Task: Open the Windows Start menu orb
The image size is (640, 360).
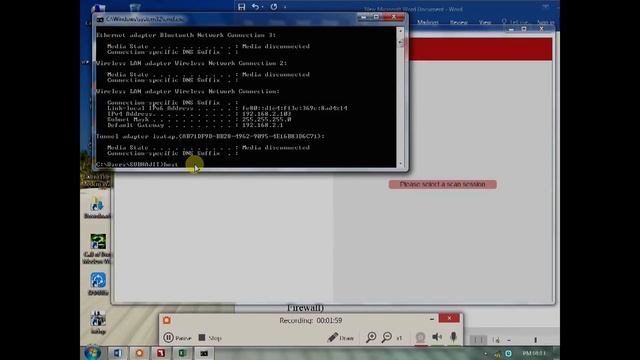Action: [x=93, y=353]
